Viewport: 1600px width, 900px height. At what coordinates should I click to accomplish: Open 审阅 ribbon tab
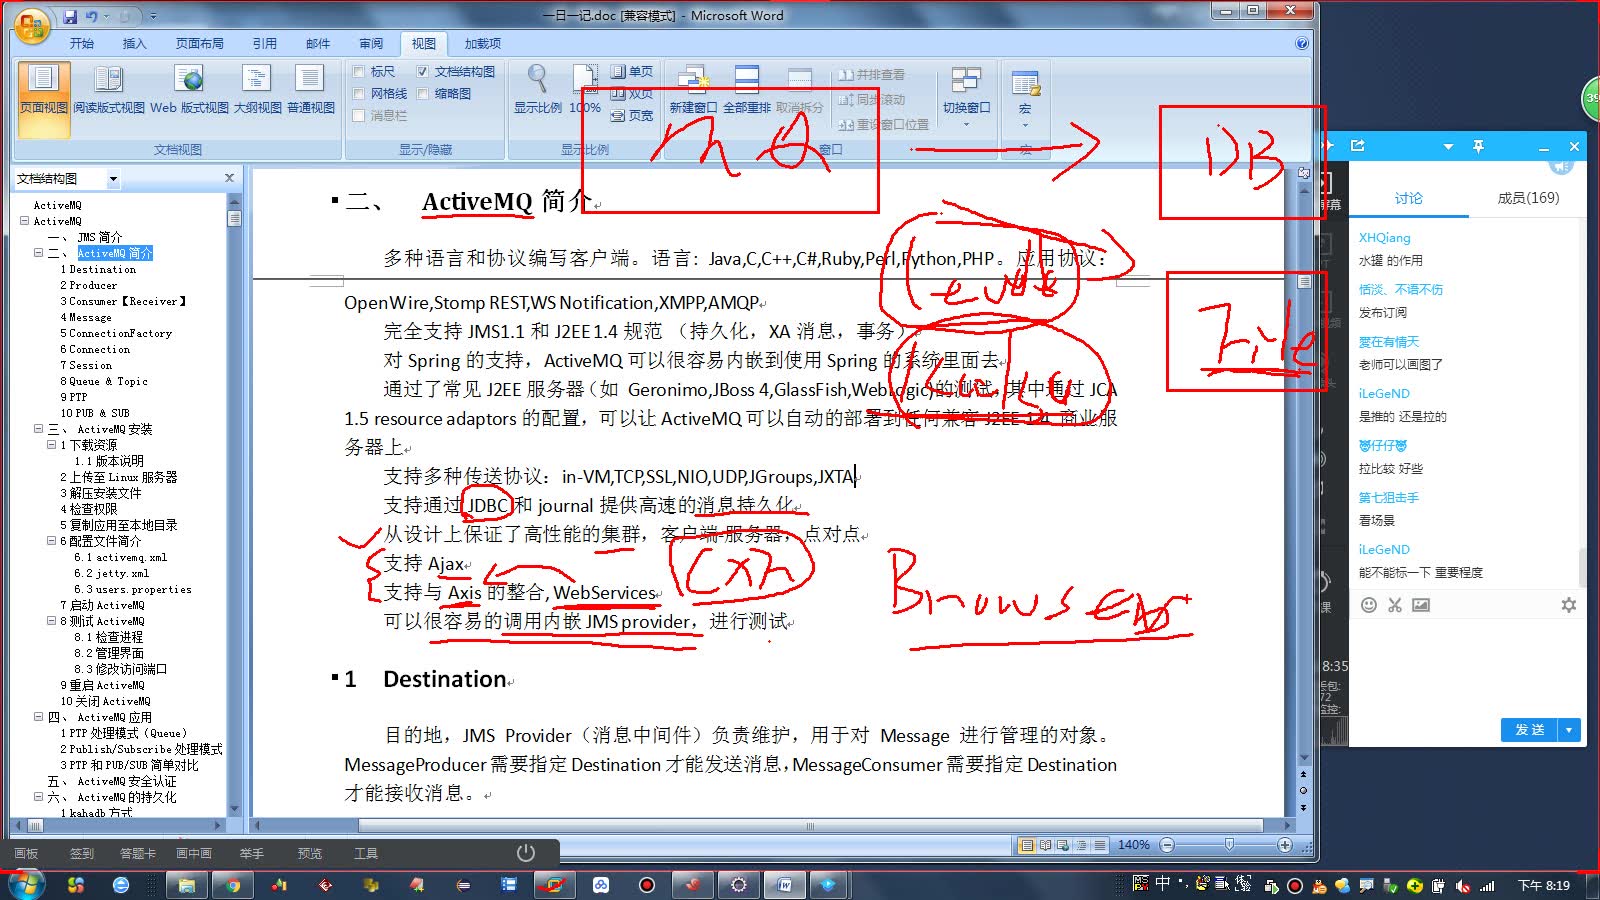pyautogui.click(x=371, y=43)
